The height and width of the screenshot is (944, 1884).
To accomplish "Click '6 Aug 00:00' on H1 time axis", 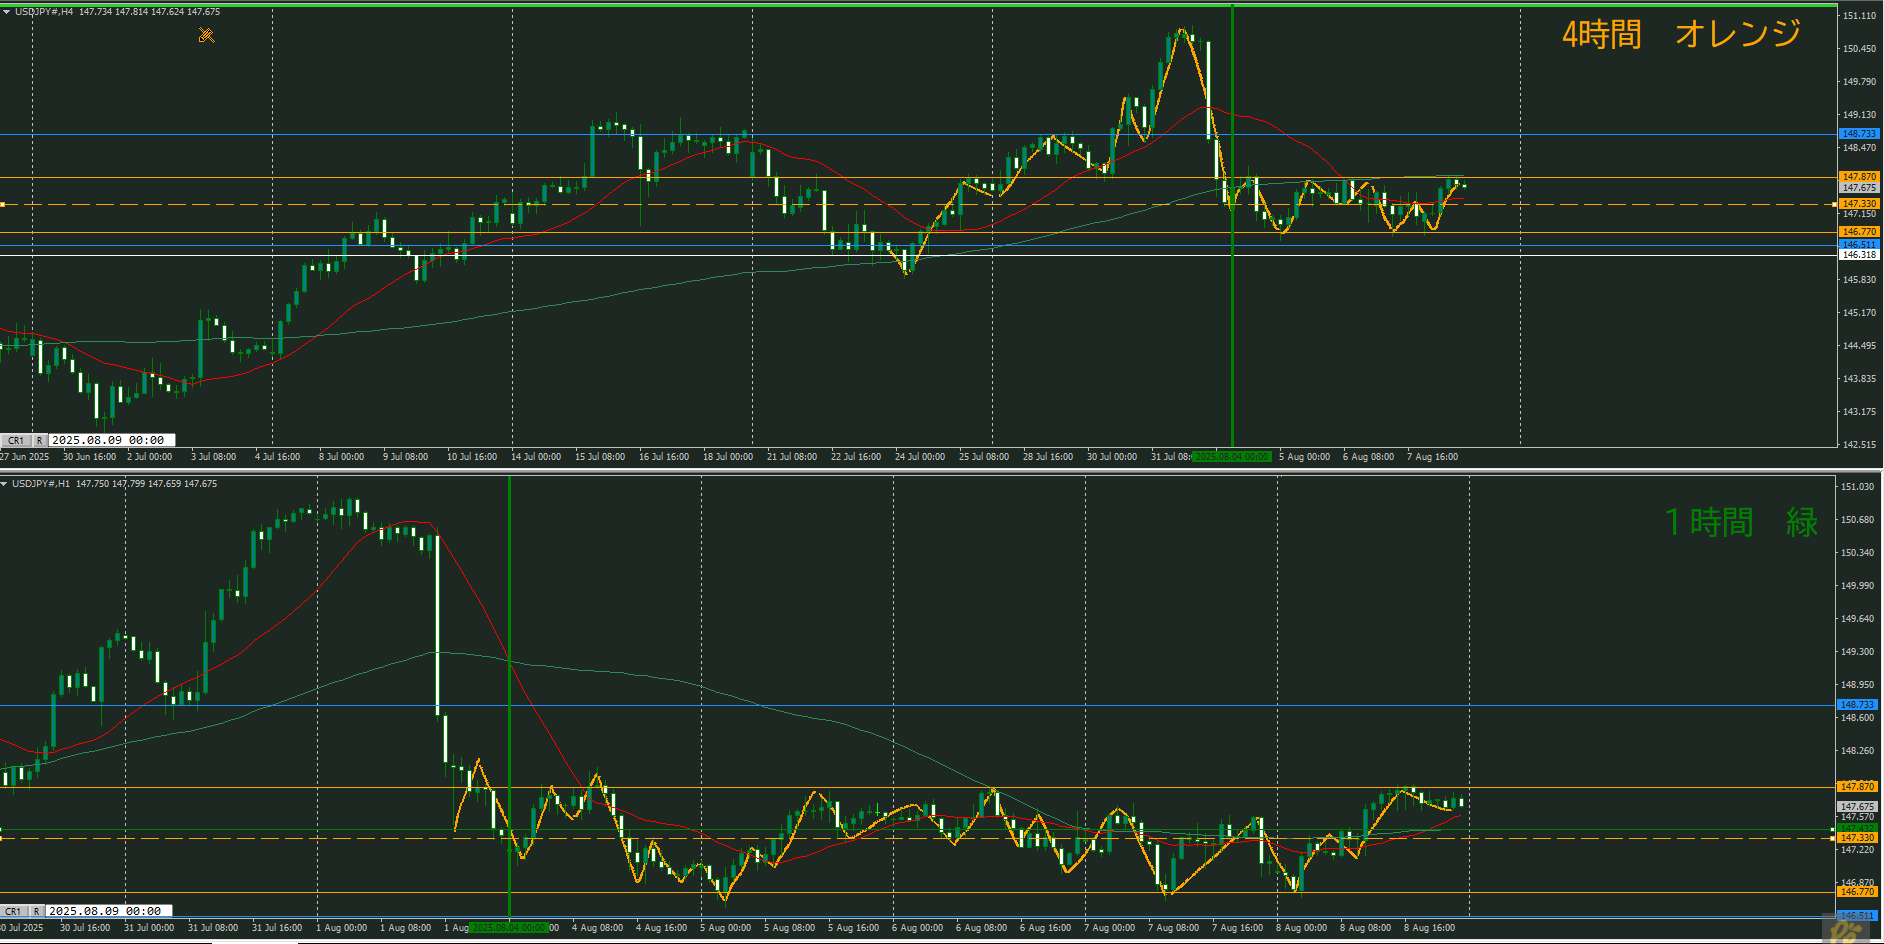I will [x=918, y=928].
